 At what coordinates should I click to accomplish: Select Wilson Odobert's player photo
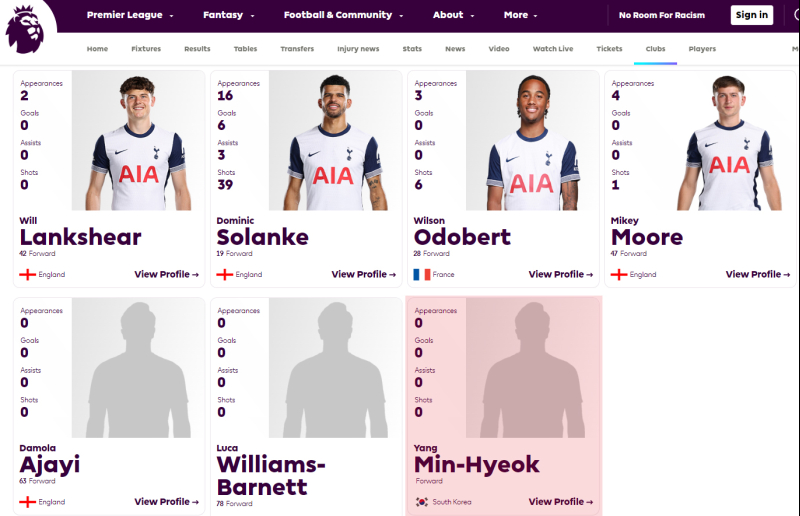[x=532, y=141]
